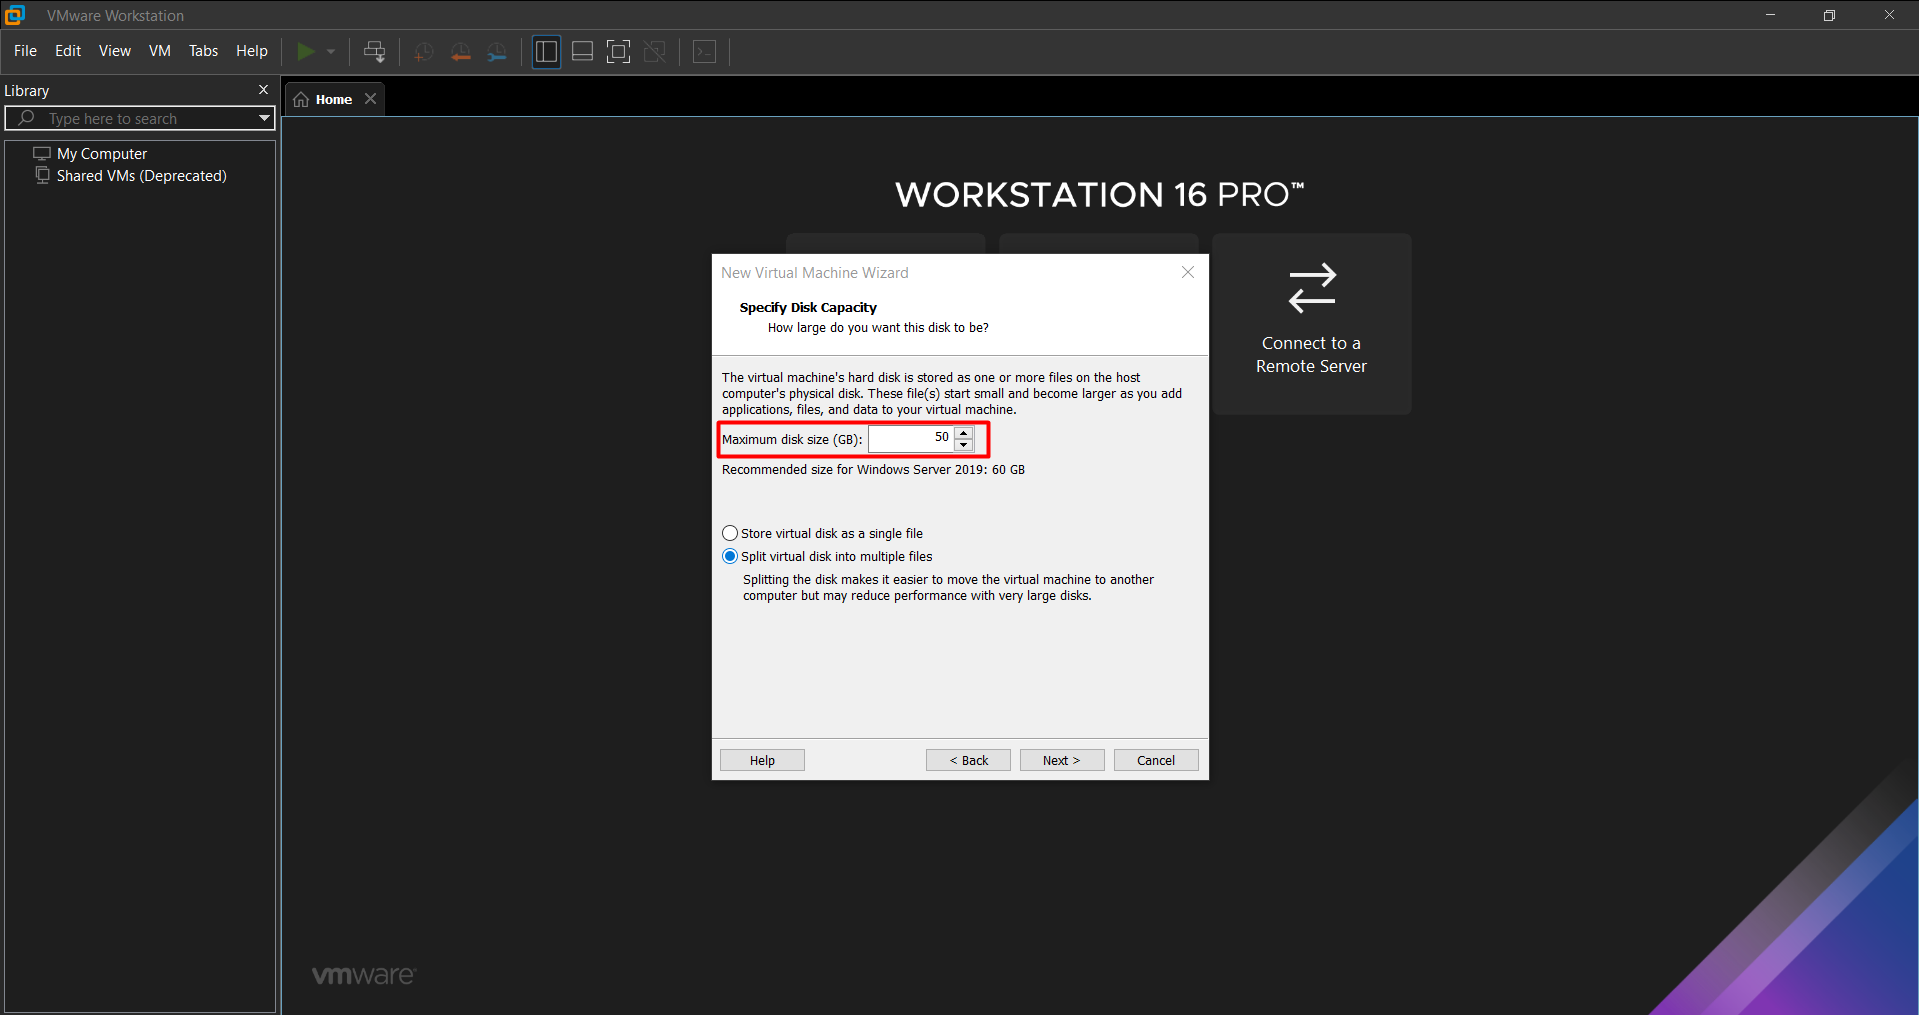This screenshot has height=1015, width=1919.
Task: Click the Back button in wizard
Action: point(968,760)
